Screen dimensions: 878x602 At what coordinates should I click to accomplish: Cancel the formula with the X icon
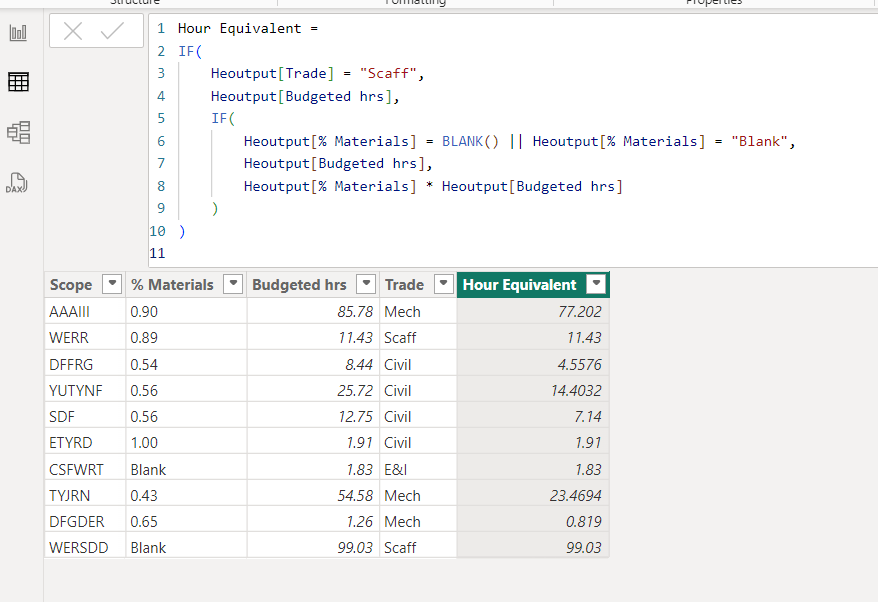[73, 31]
